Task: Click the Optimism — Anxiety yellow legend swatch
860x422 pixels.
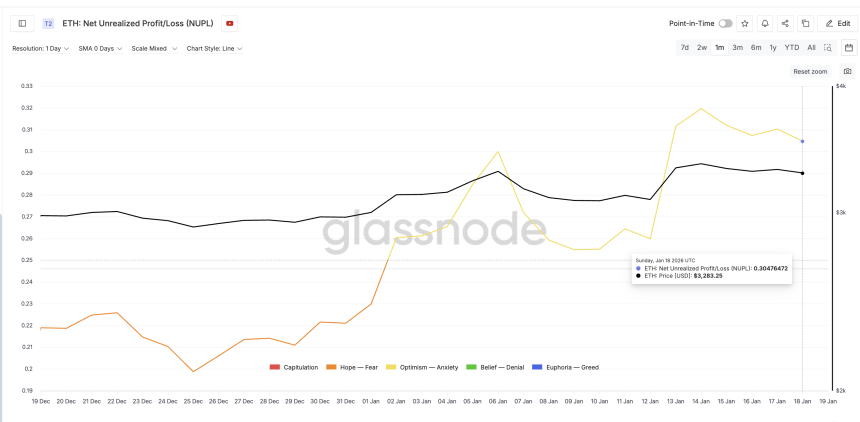Action: point(393,367)
